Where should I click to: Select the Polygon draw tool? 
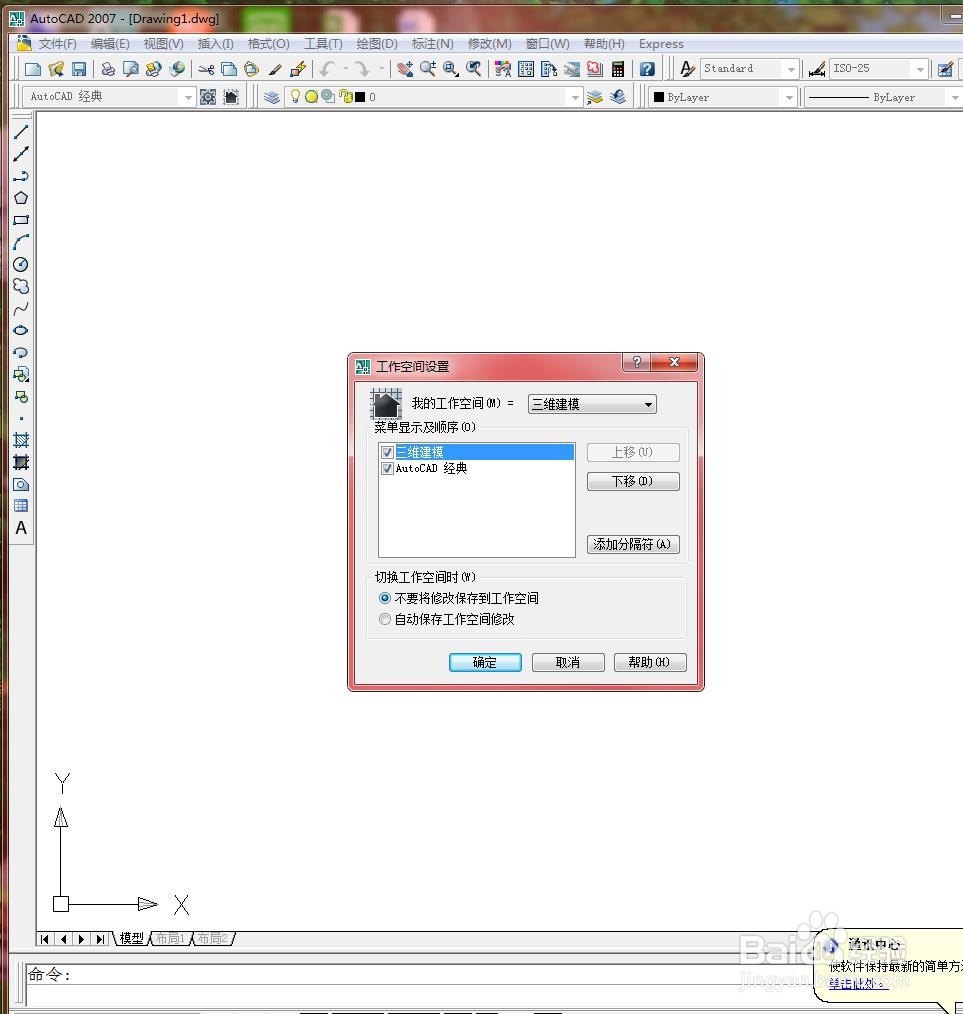click(21, 198)
